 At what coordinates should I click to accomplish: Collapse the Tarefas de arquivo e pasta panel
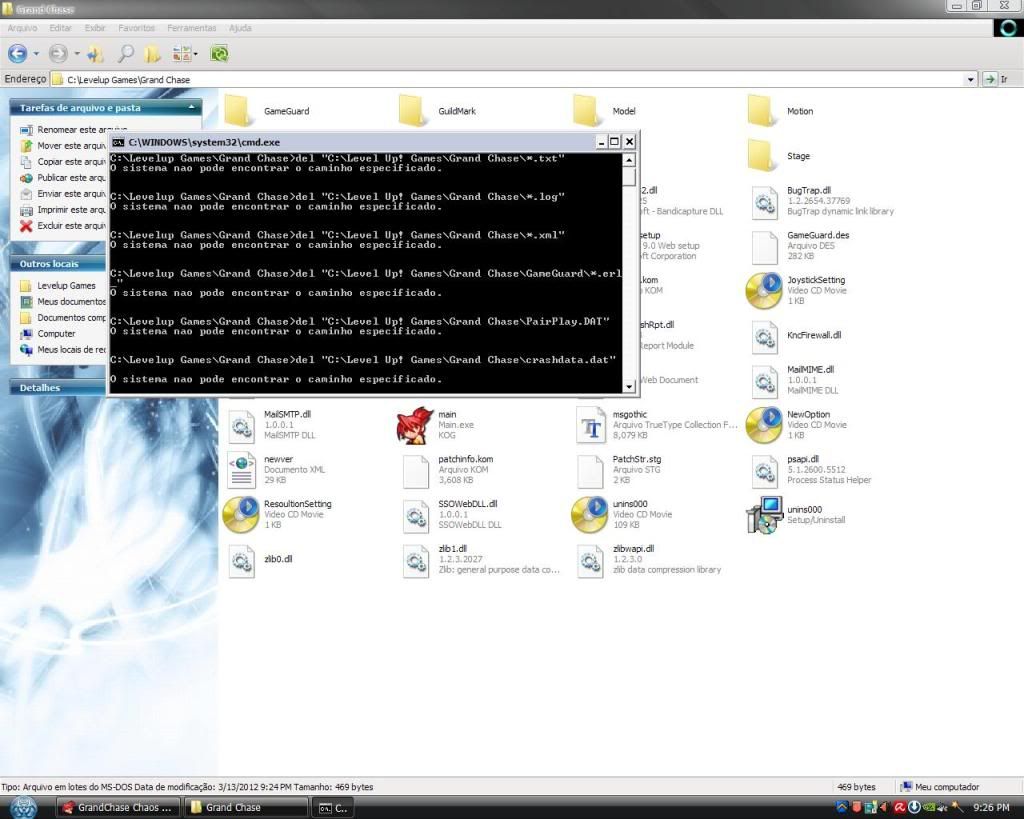coord(191,107)
